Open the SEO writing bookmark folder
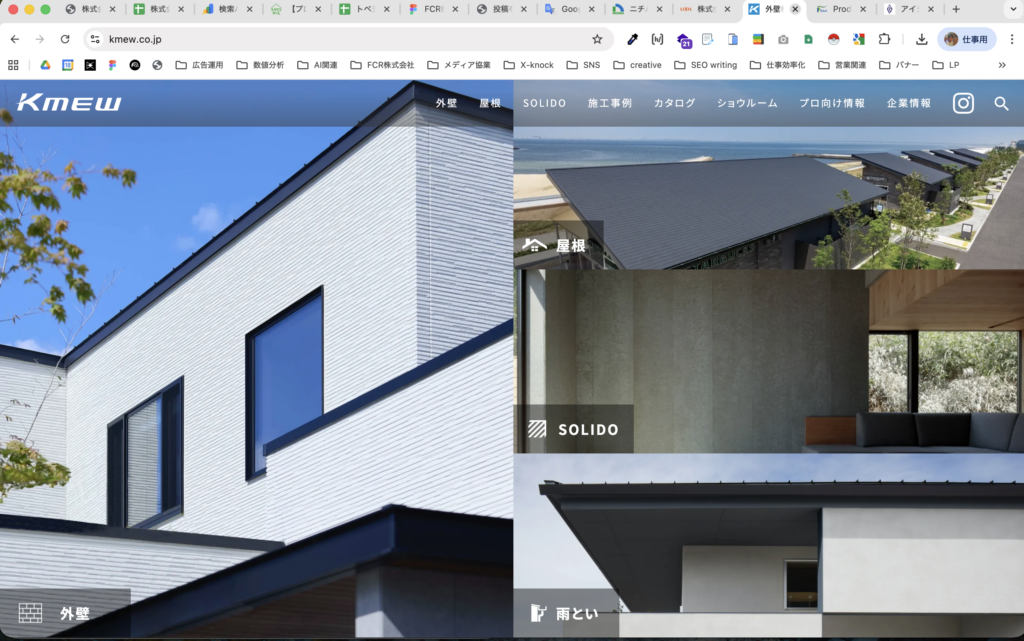This screenshot has height=641, width=1024. (705, 65)
